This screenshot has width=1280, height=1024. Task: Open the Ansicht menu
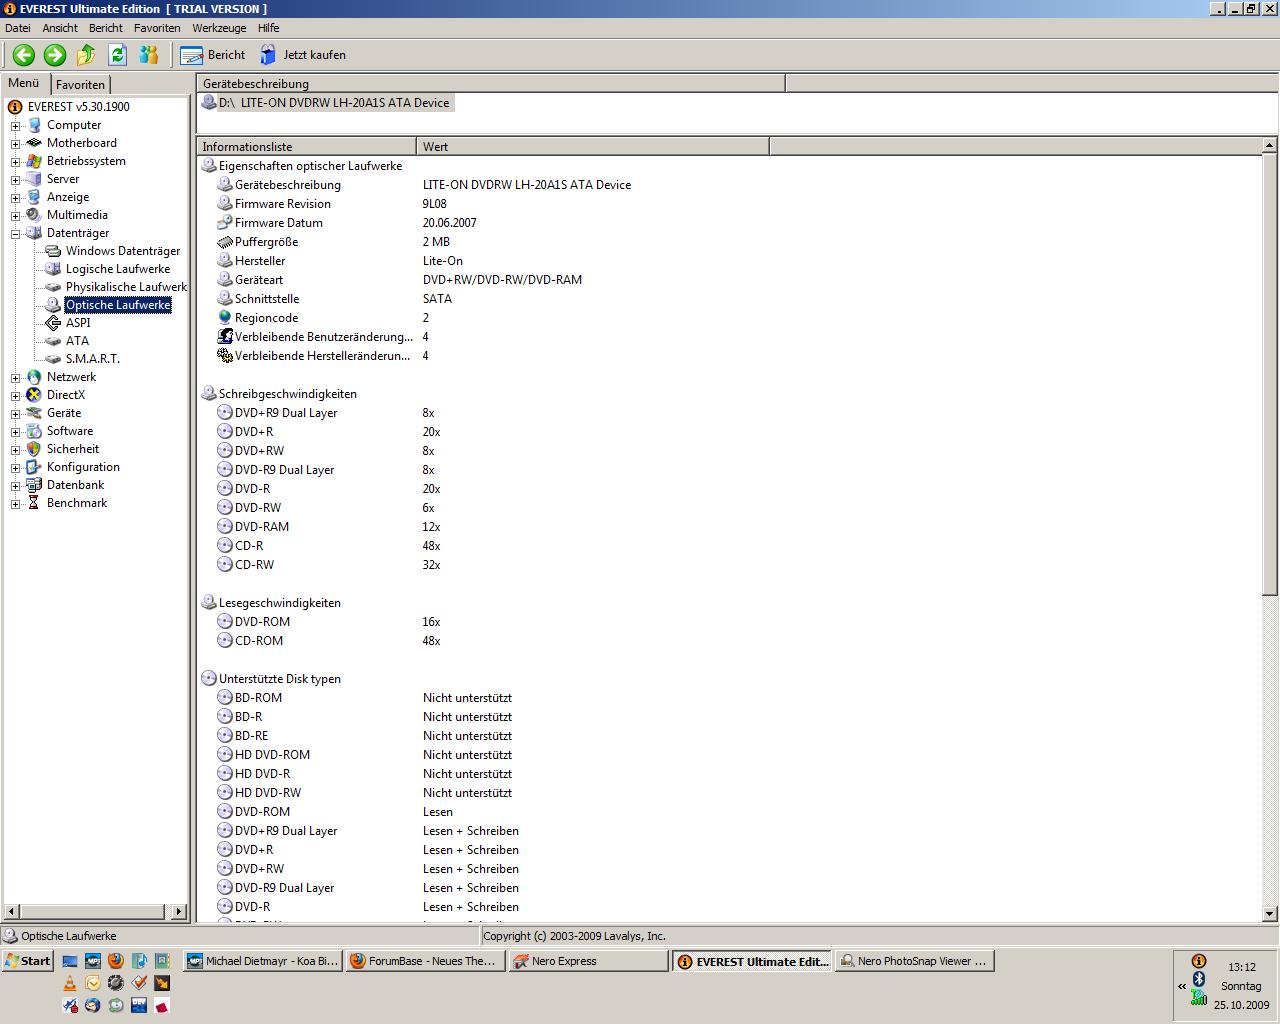[60, 28]
